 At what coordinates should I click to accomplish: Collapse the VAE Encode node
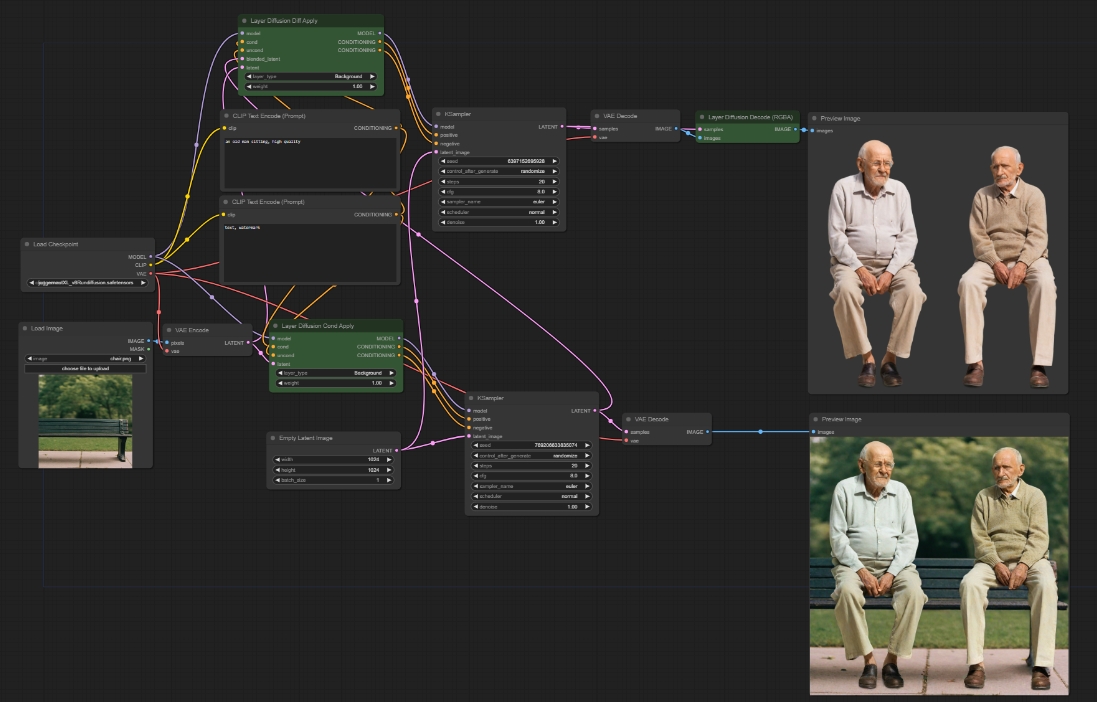[x=168, y=329]
